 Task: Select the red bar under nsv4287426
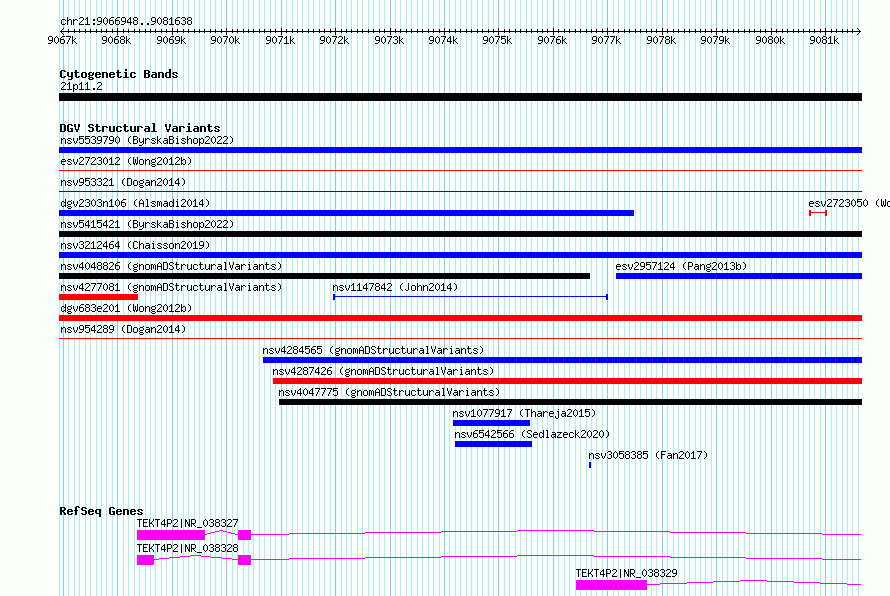pos(568,381)
